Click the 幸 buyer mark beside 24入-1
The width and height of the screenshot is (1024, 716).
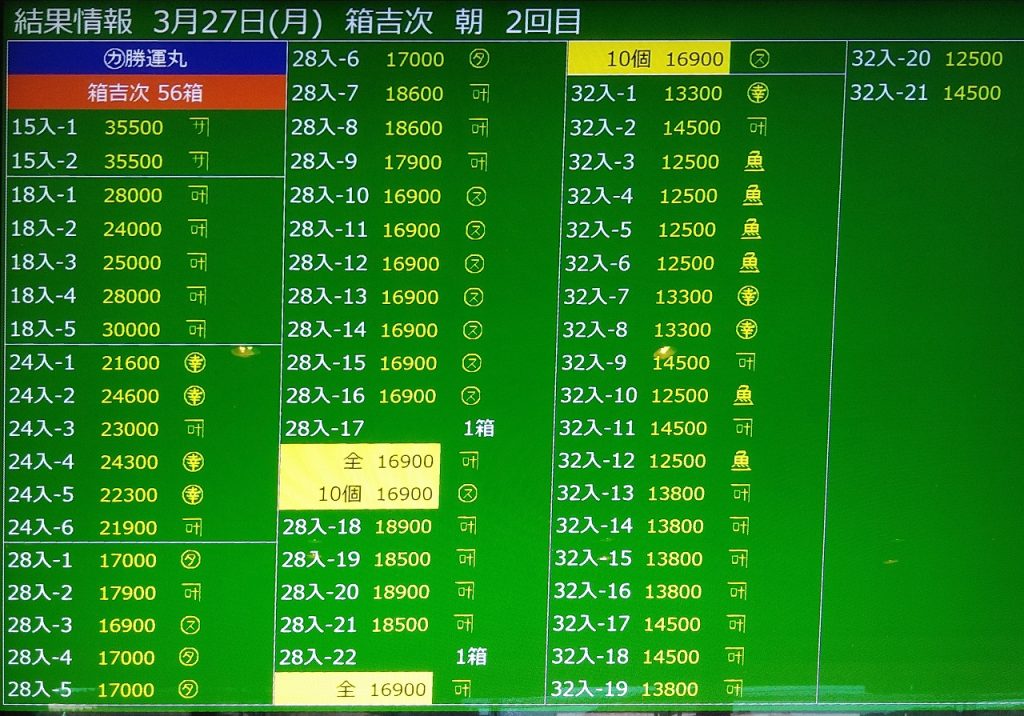194,363
